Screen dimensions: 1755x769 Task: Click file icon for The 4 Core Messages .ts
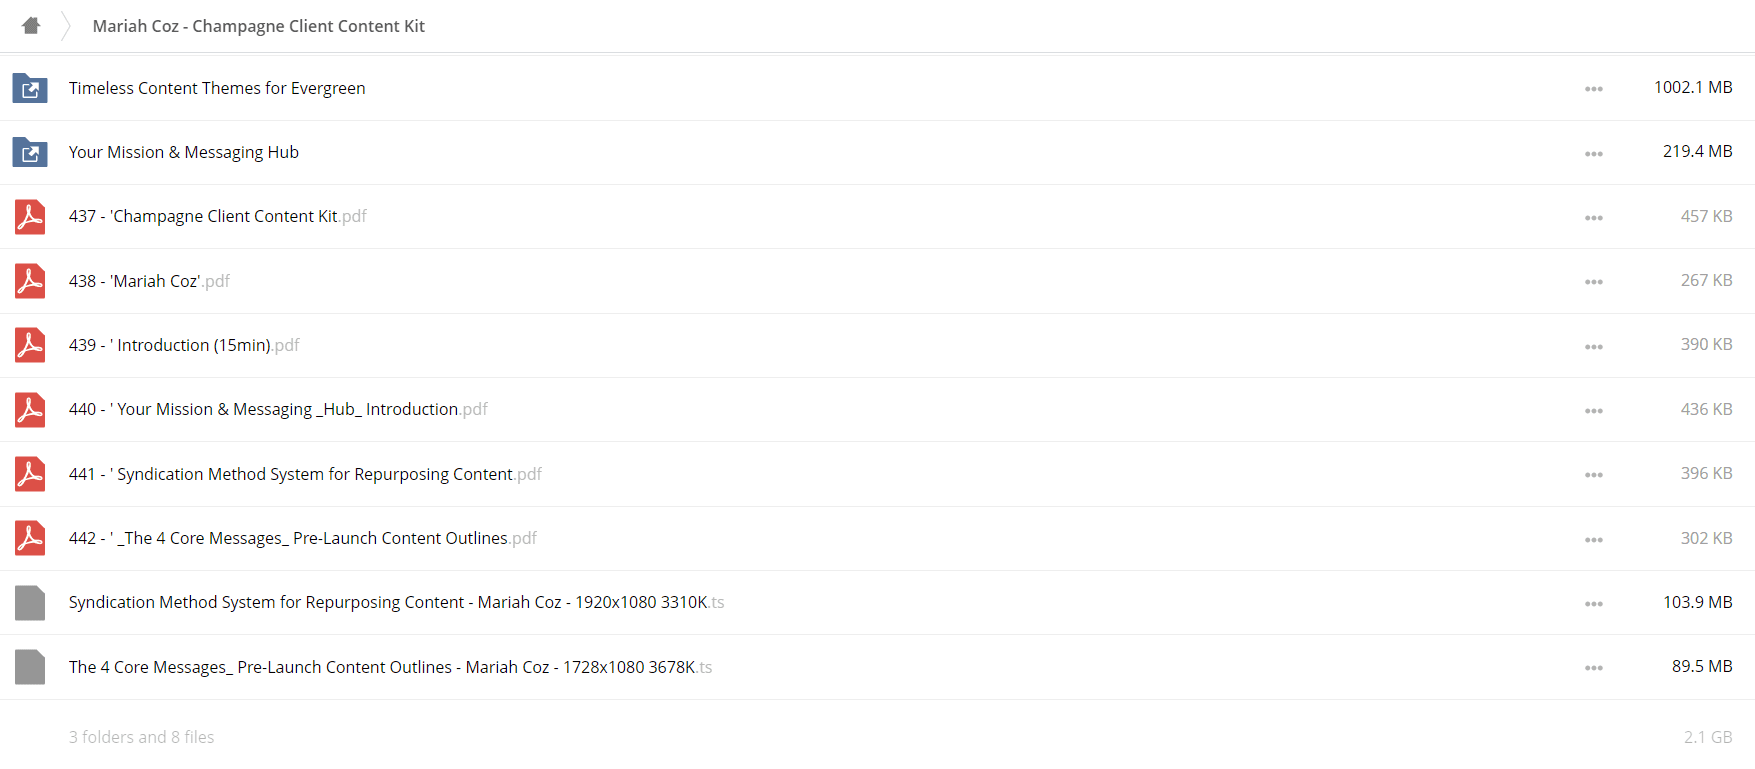(x=30, y=667)
